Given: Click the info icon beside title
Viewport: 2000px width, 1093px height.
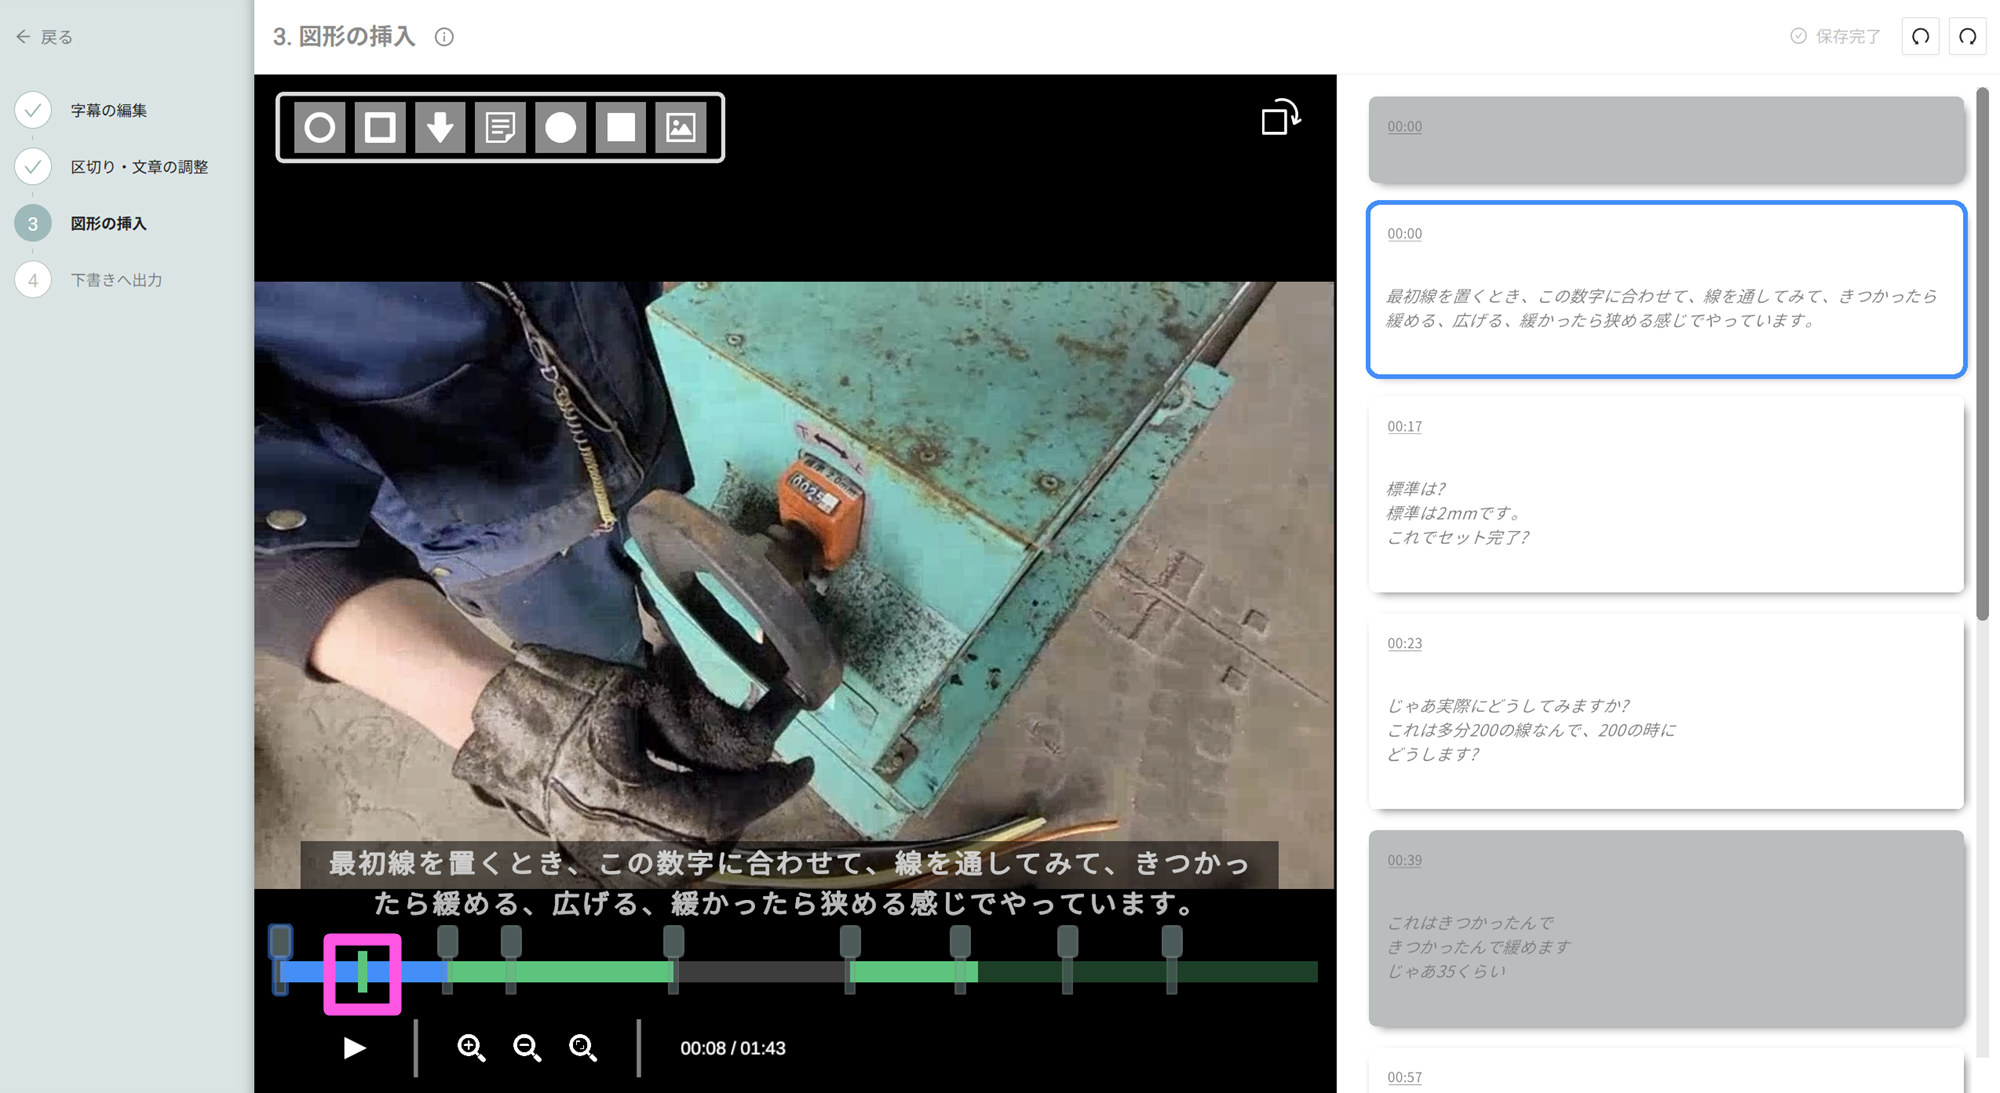Looking at the screenshot, I should pyautogui.click(x=444, y=37).
